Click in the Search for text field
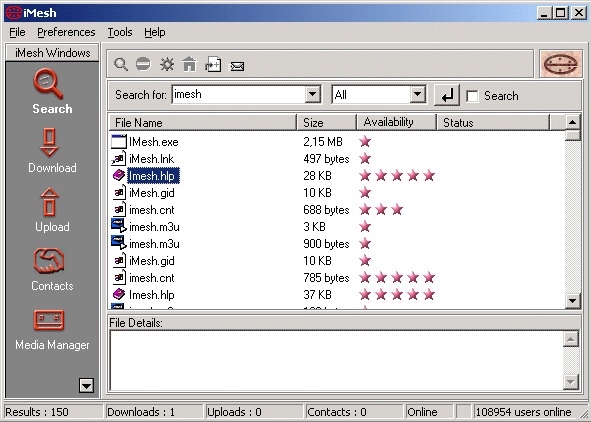 click(239, 94)
